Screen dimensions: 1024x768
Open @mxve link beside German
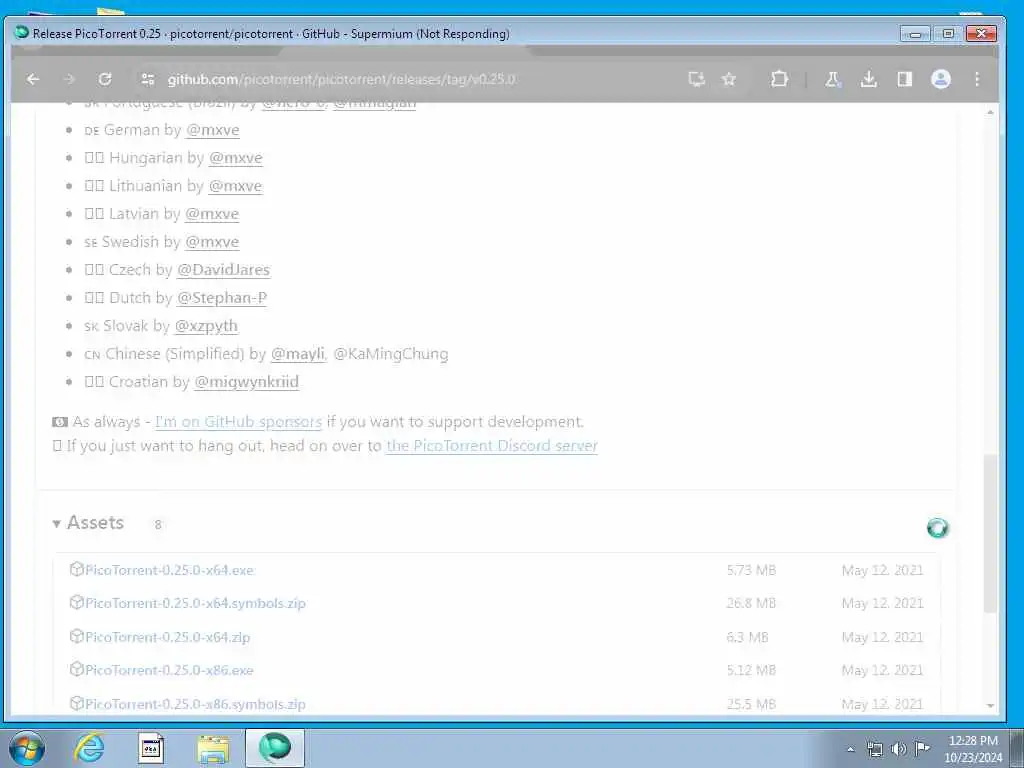tap(213, 130)
